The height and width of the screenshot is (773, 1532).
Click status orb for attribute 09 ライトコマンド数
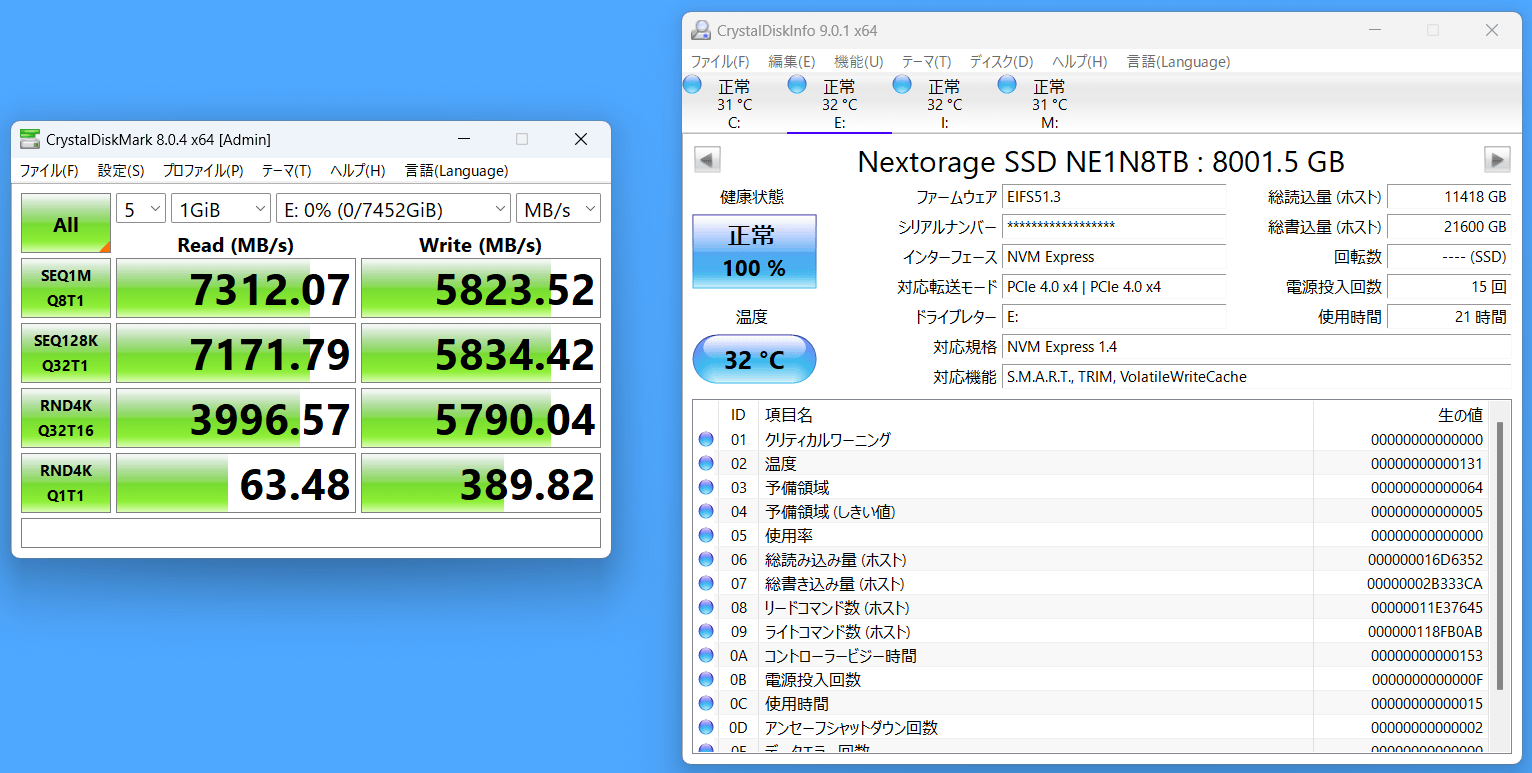pos(706,631)
